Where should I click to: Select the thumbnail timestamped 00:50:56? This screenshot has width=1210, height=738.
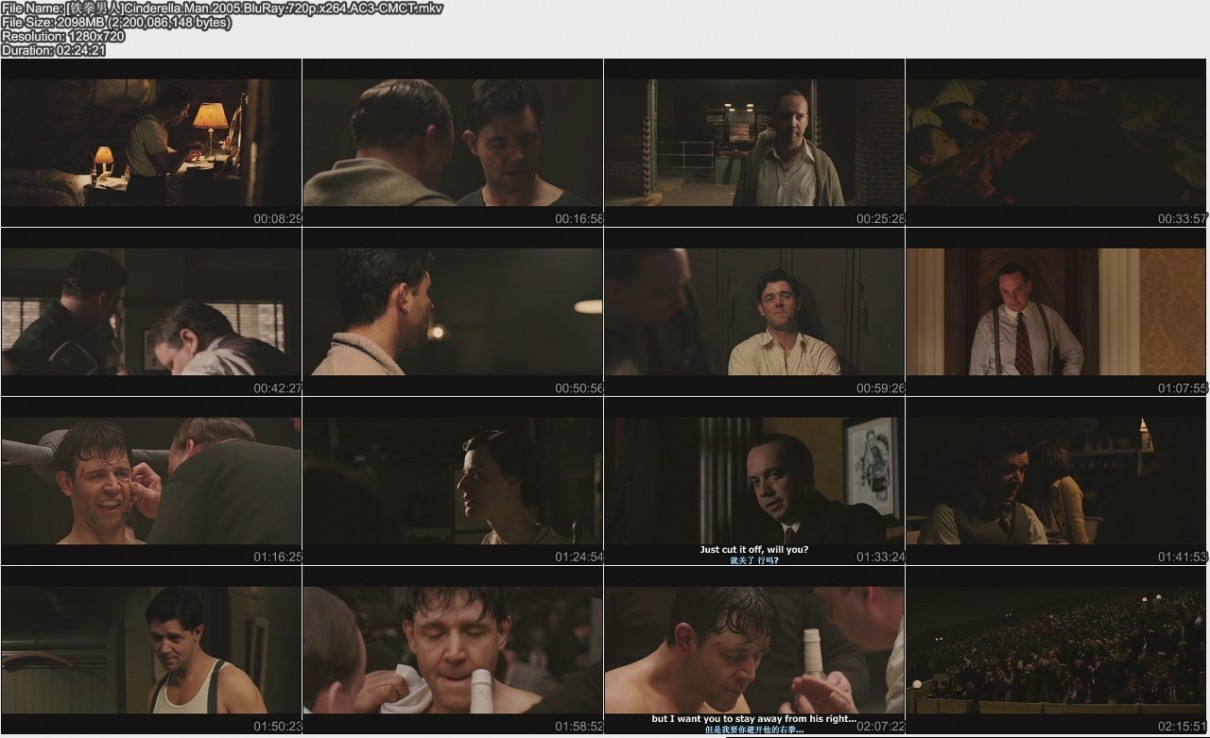tap(453, 312)
